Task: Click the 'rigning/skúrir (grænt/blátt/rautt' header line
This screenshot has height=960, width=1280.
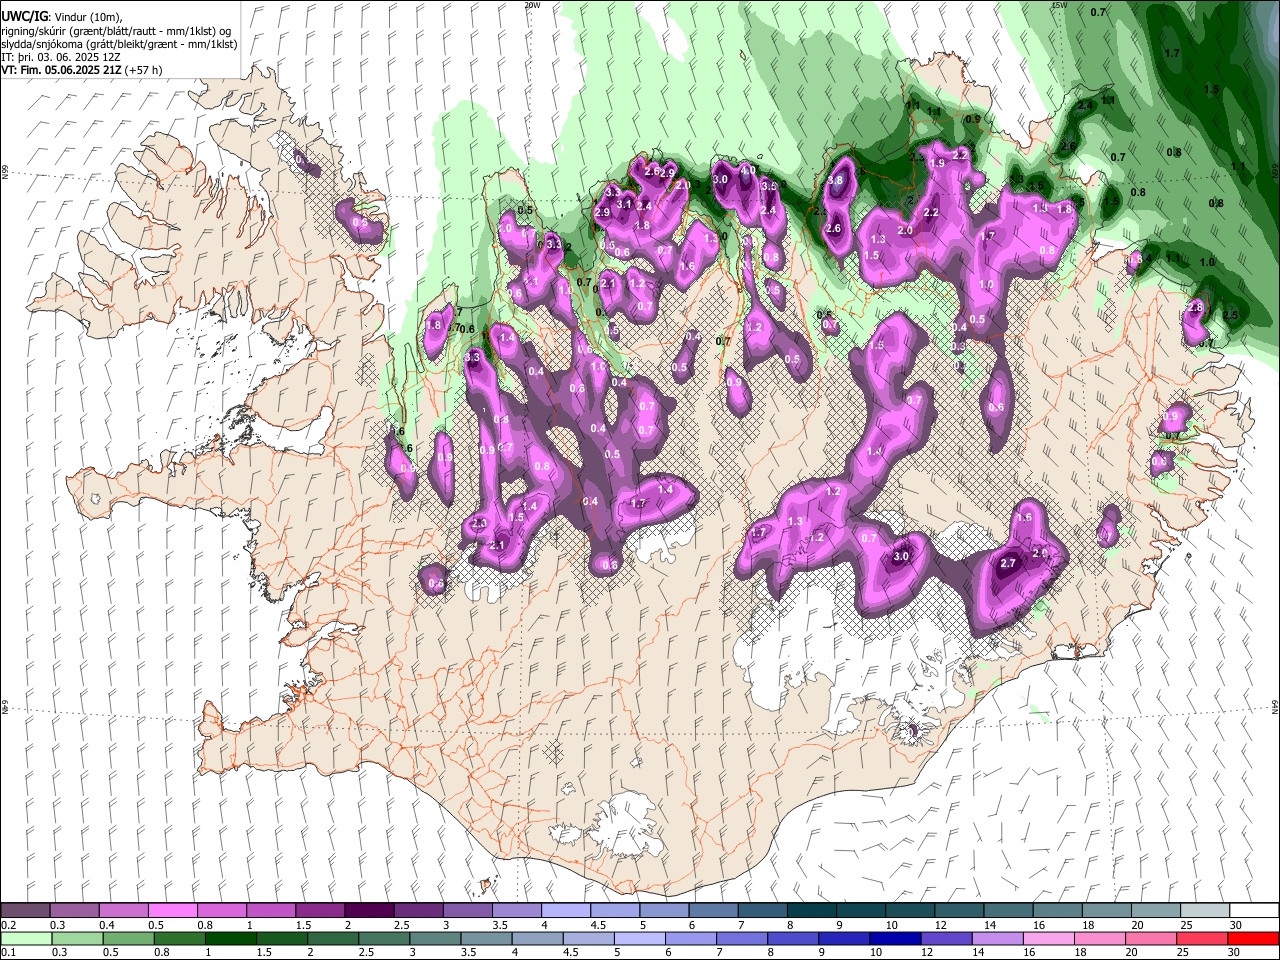Action: (x=117, y=31)
